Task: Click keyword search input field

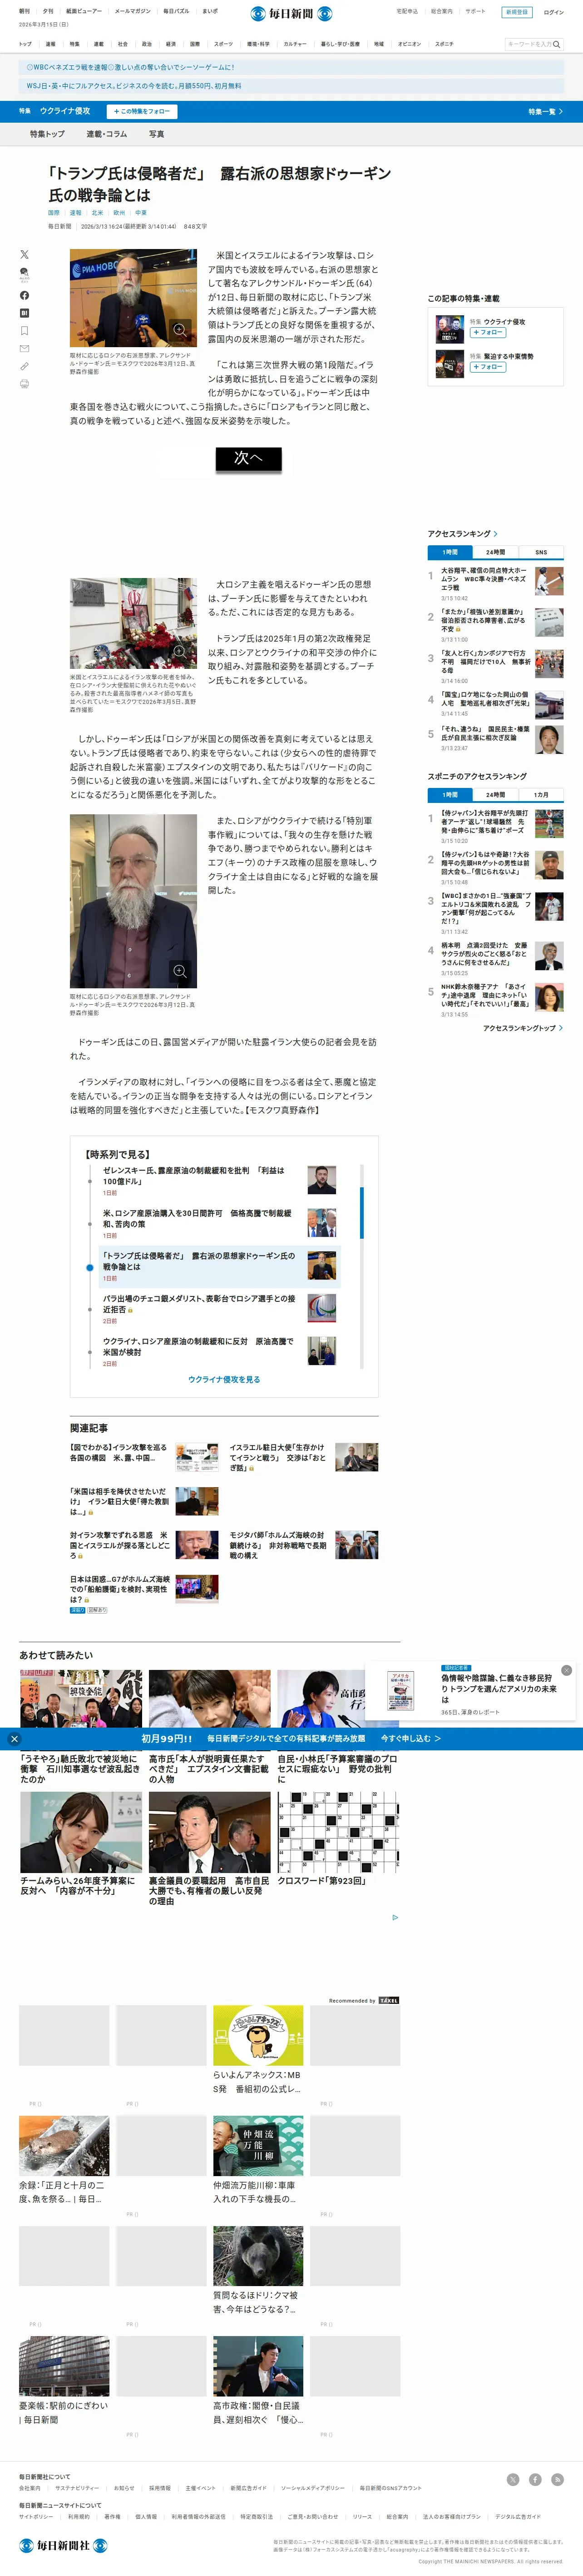Action: coord(528,44)
